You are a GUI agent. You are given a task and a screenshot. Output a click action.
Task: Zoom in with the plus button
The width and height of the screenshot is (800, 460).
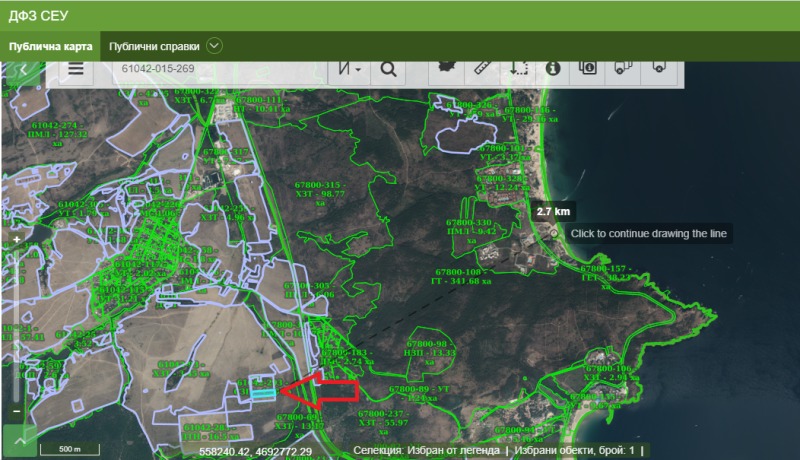coord(17,241)
